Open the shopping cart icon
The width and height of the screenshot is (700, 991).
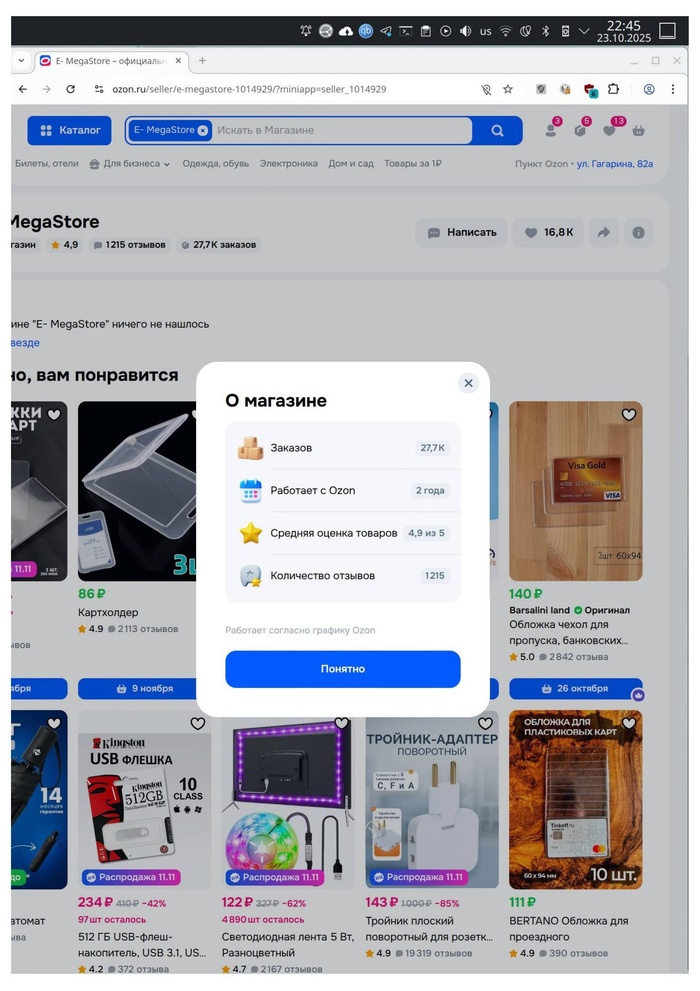[x=639, y=130]
